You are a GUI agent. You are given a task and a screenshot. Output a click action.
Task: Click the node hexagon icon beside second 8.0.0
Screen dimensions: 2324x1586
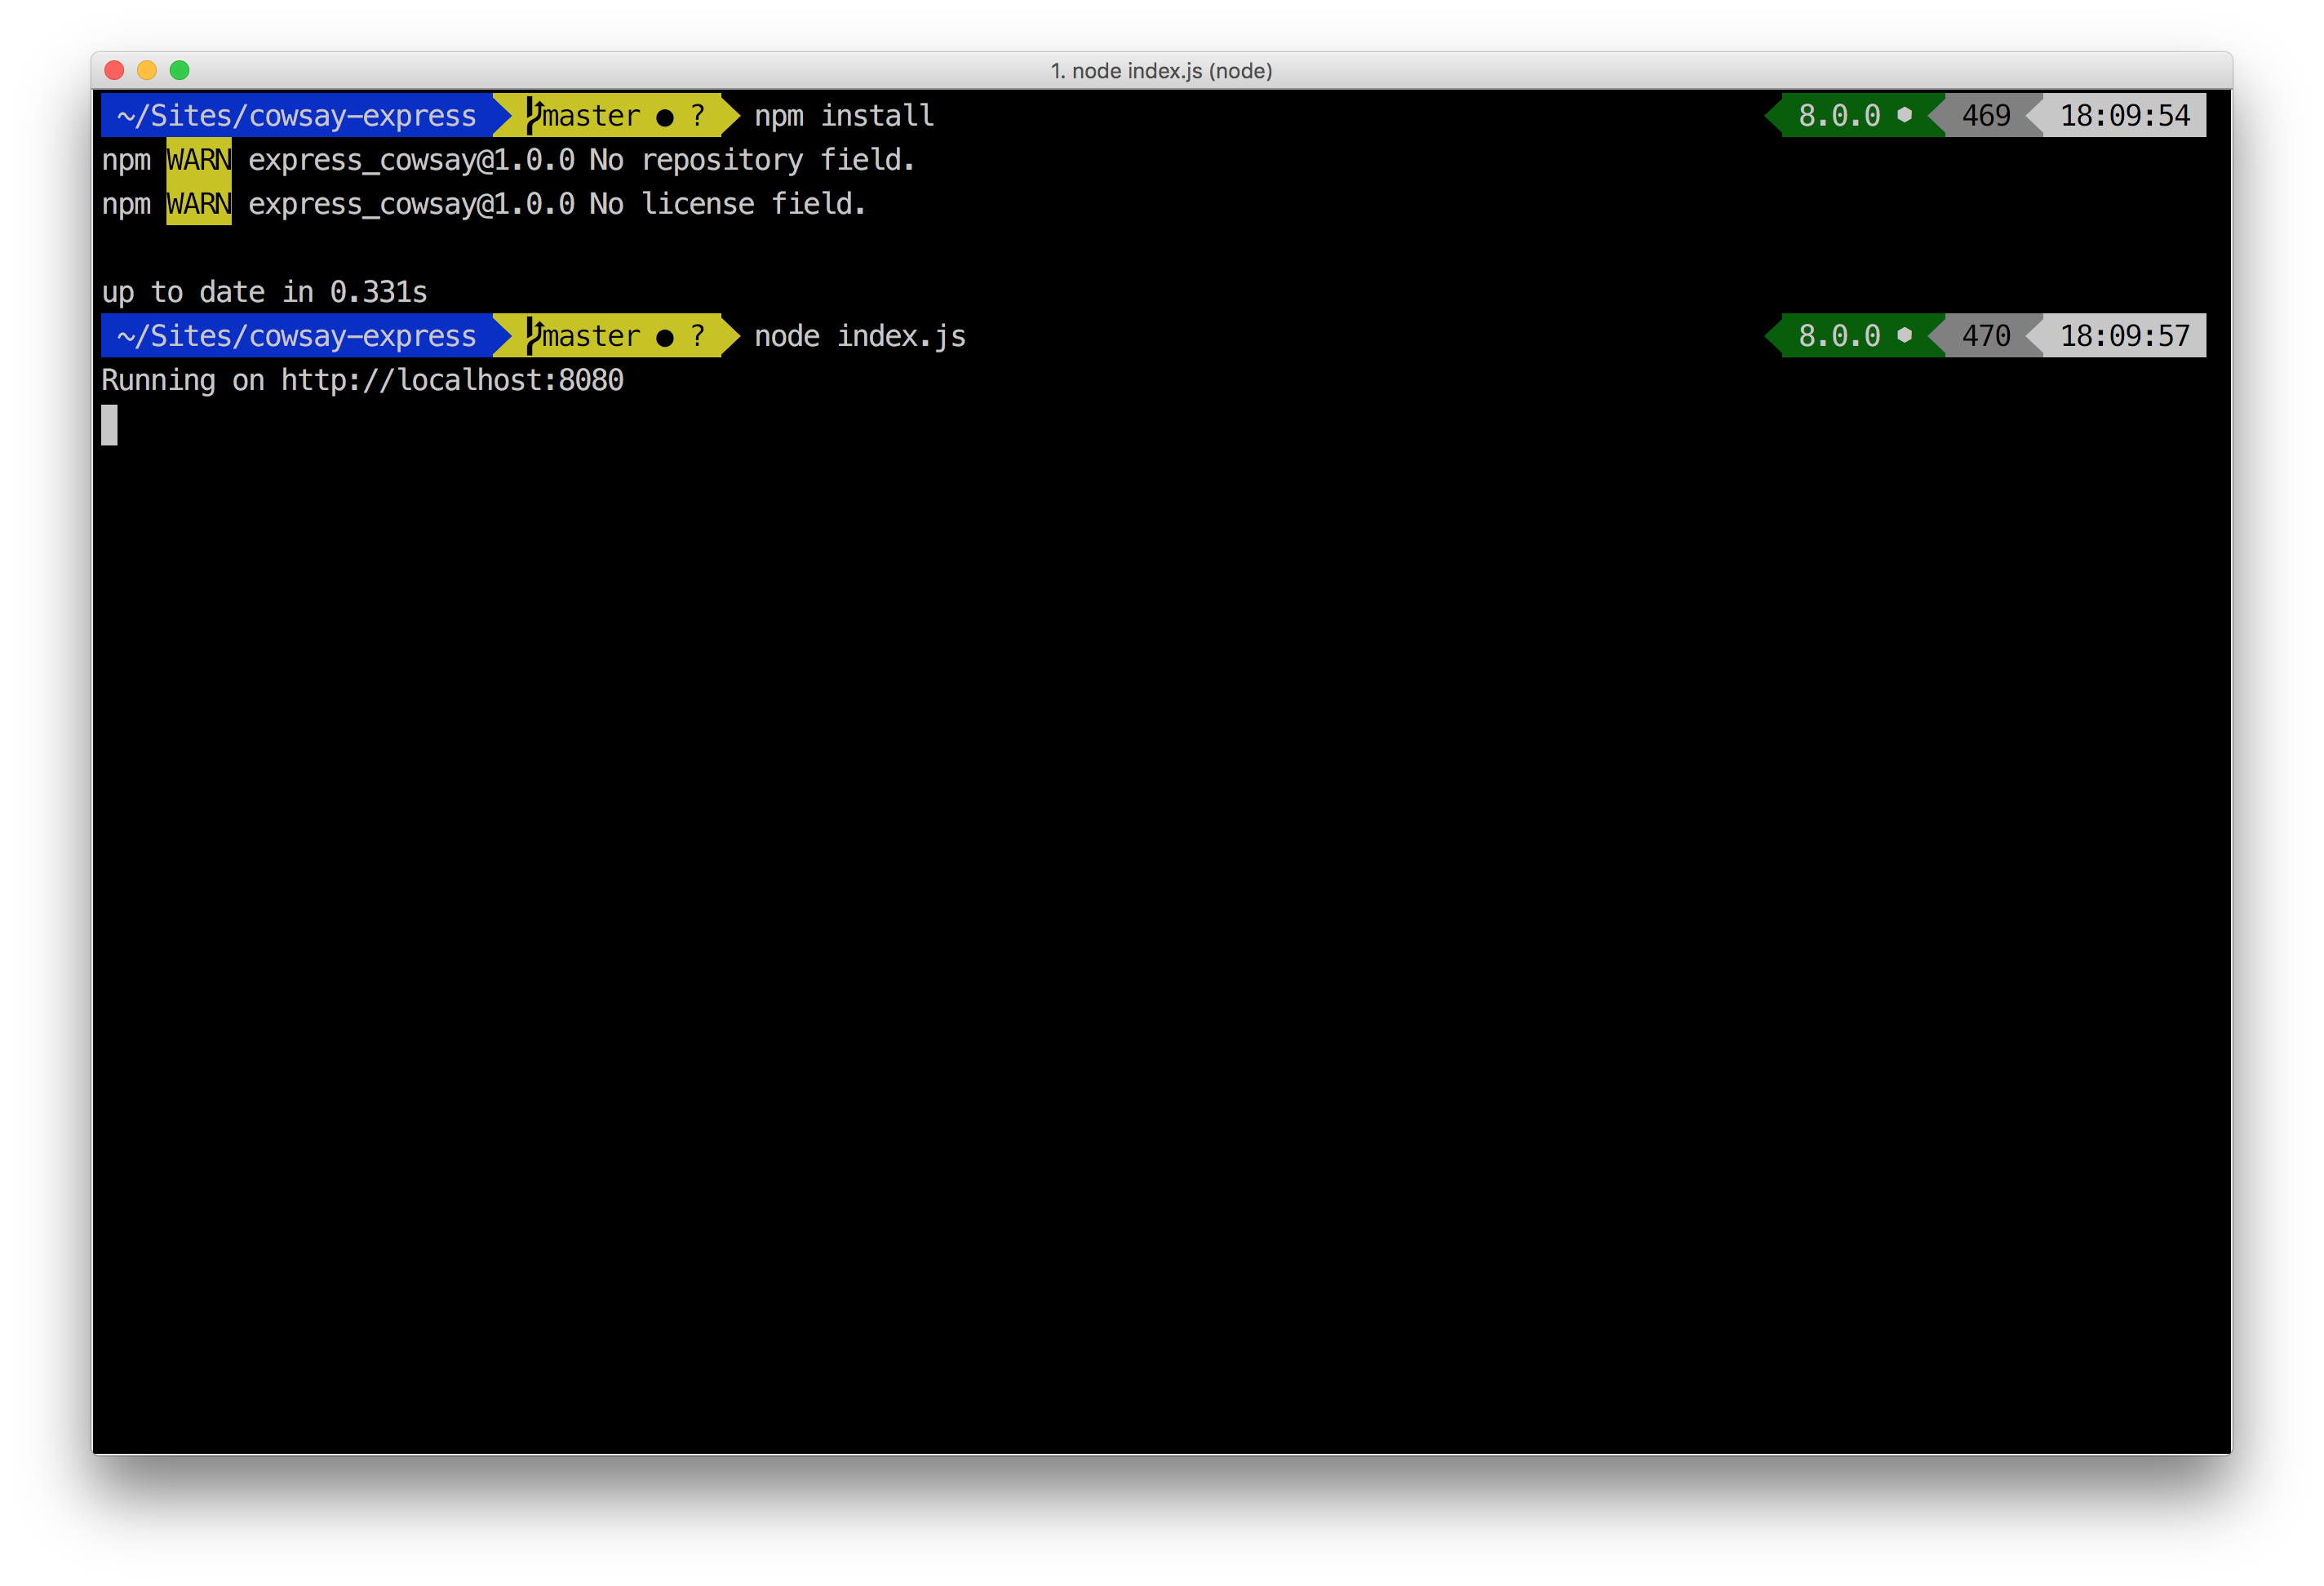point(1904,335)
